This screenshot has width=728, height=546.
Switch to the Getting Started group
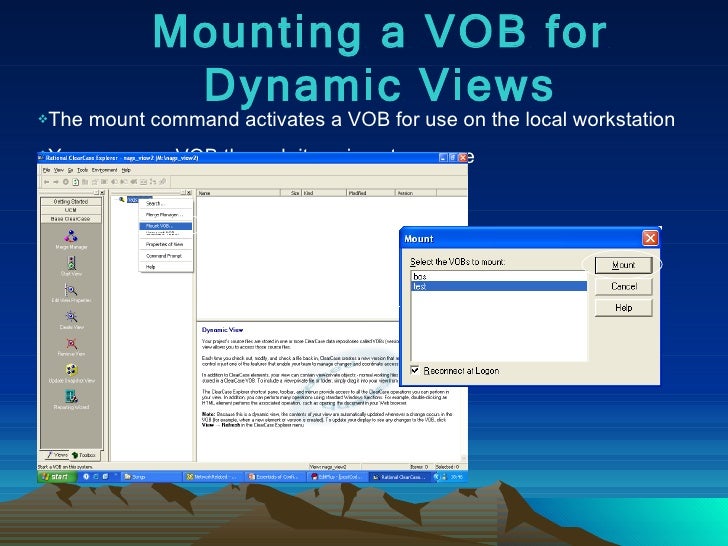pos(71,202)
